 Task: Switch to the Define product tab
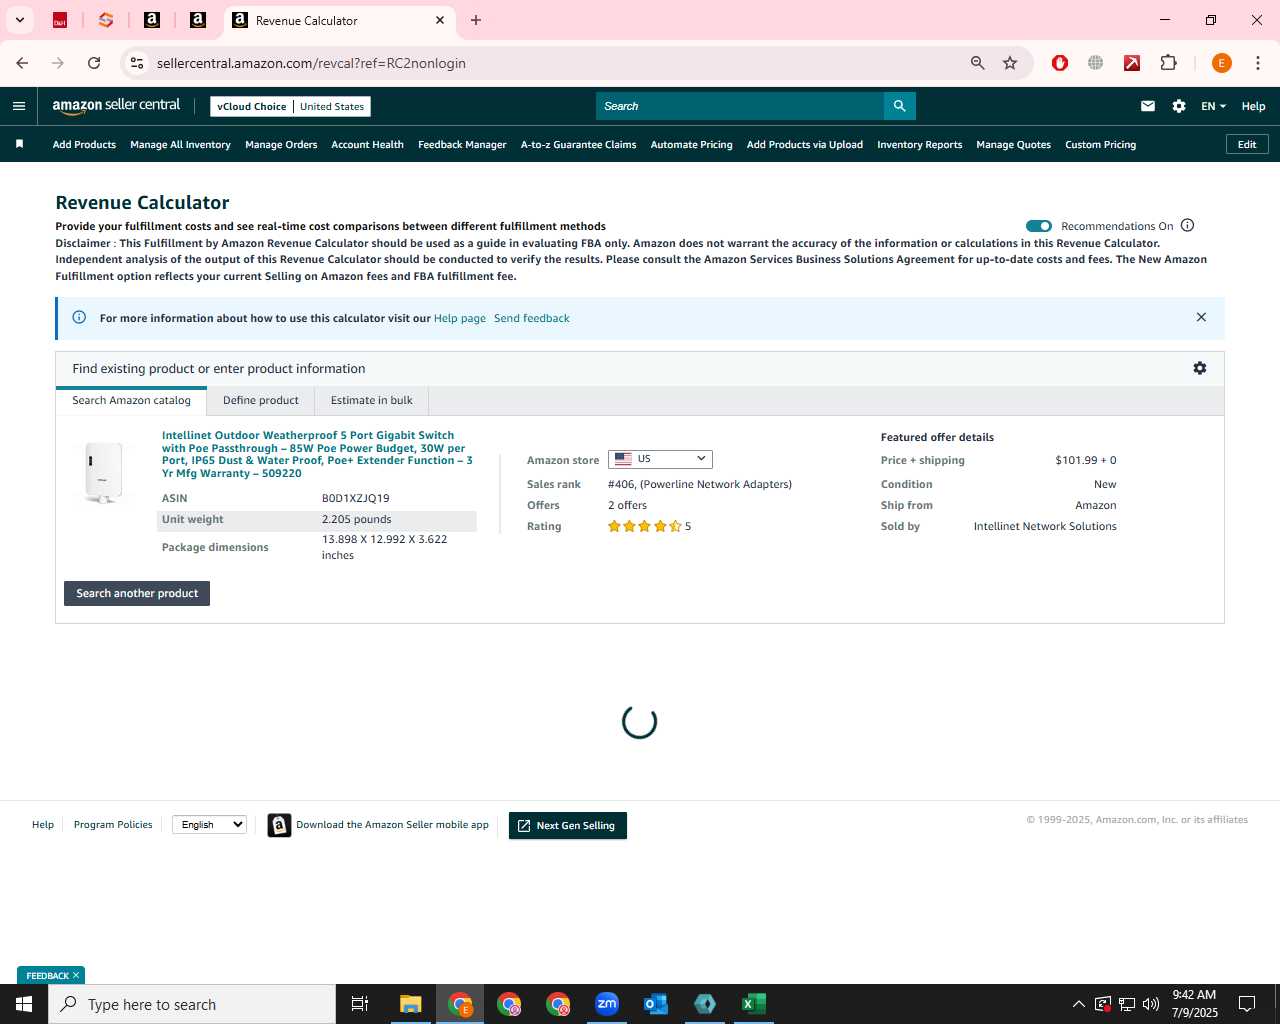(261, 400)
